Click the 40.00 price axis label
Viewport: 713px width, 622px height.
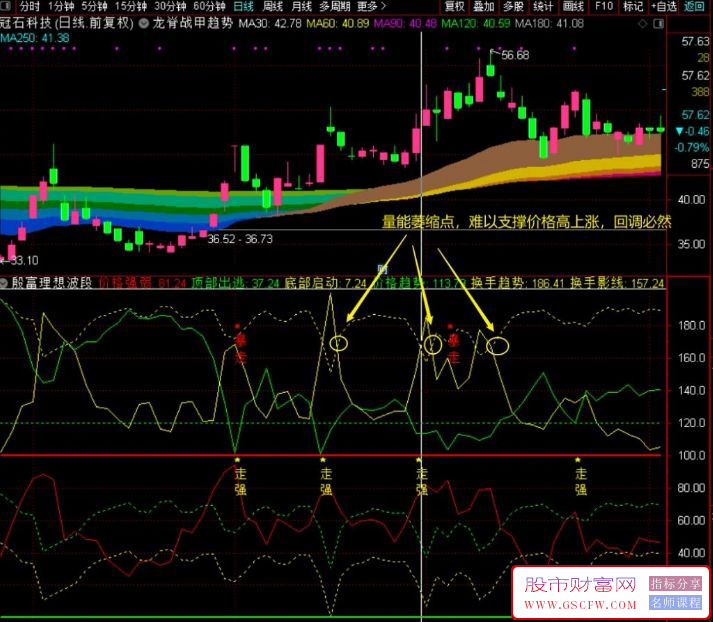coord(691,199)
